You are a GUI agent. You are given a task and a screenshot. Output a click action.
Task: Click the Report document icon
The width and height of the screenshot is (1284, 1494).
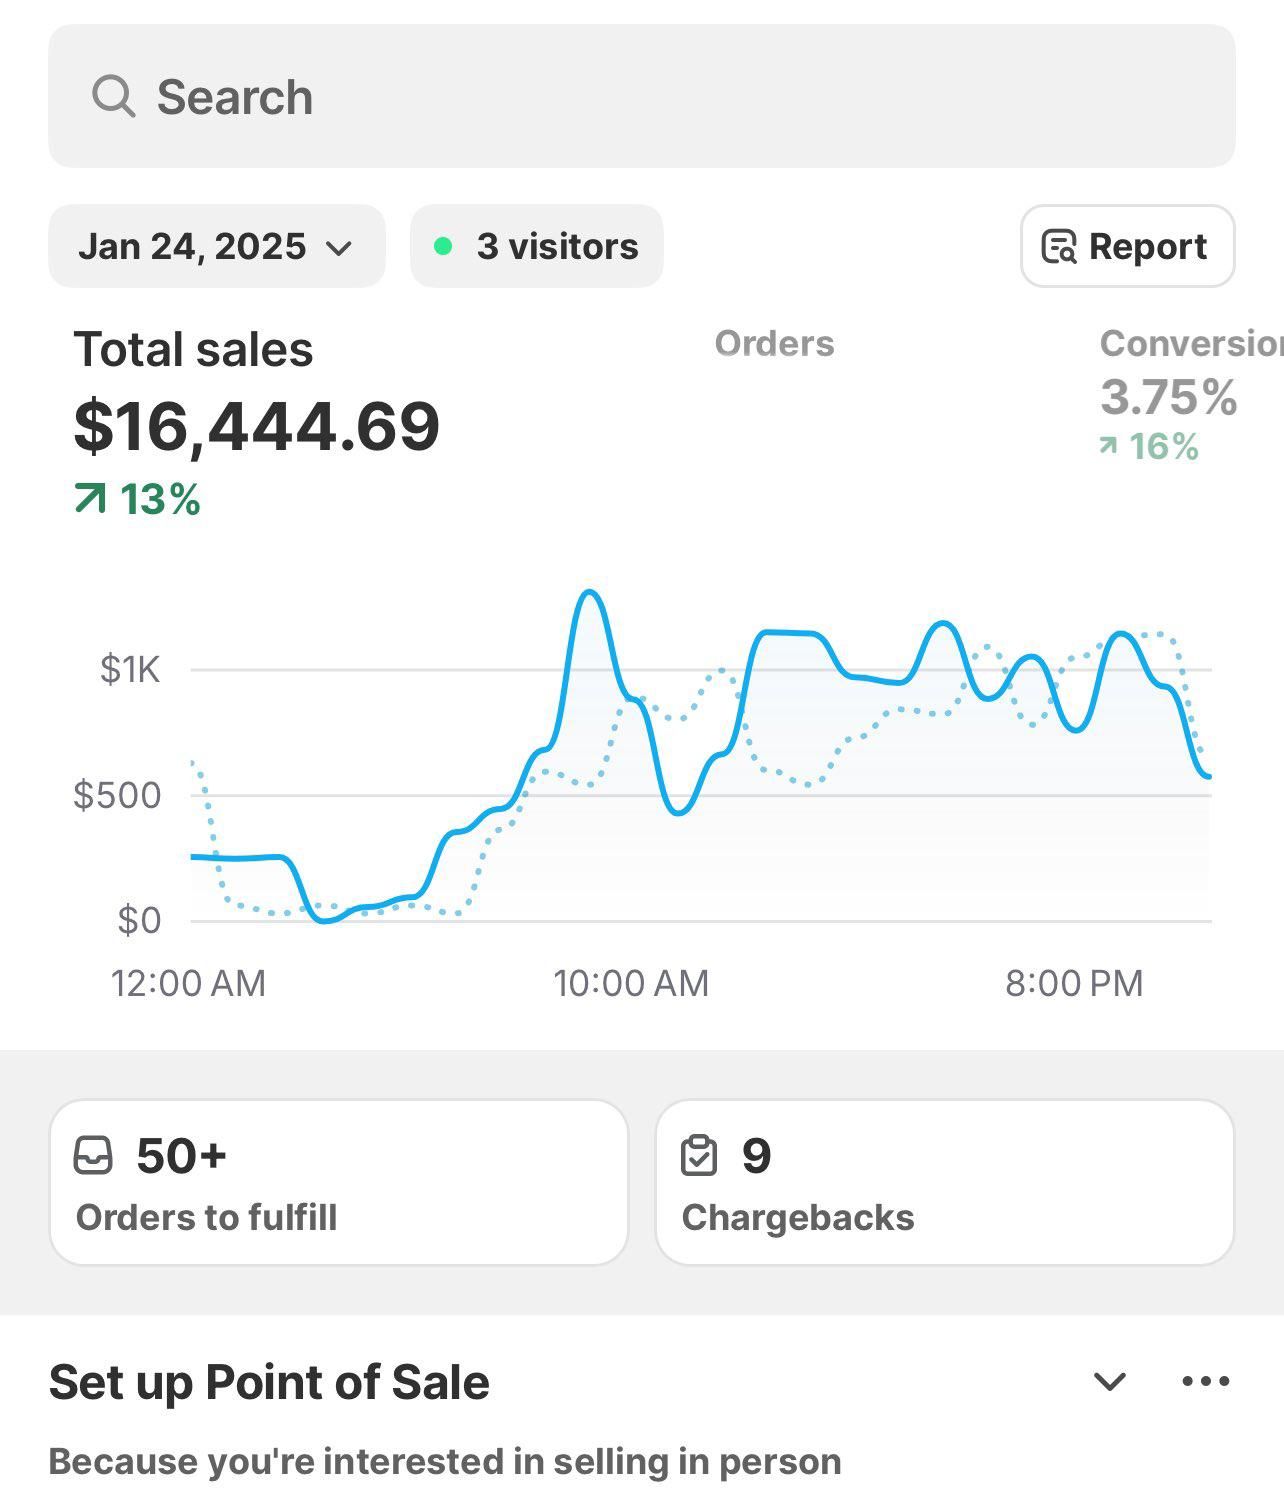pyautogui.click(x=1059, y=246)
